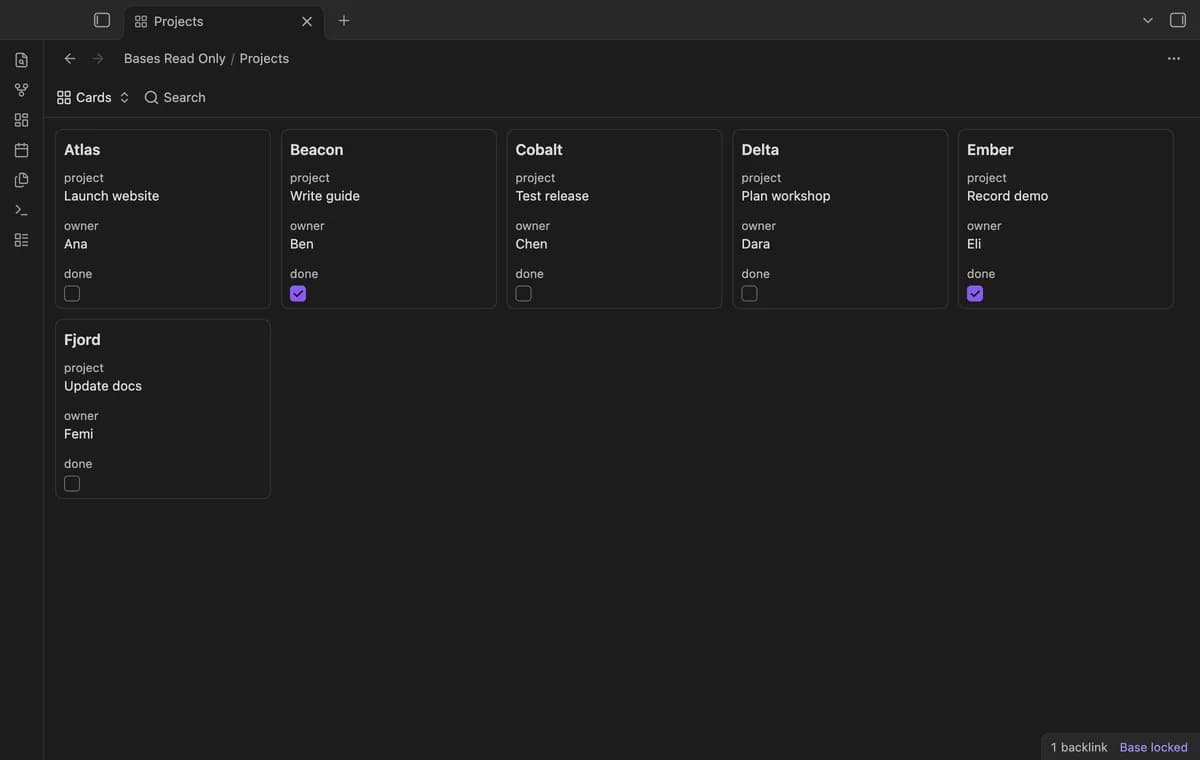This screenshot has width=1200, height=760.
Task: Click the Projects breadcrumb title
Action: (264, 58)
